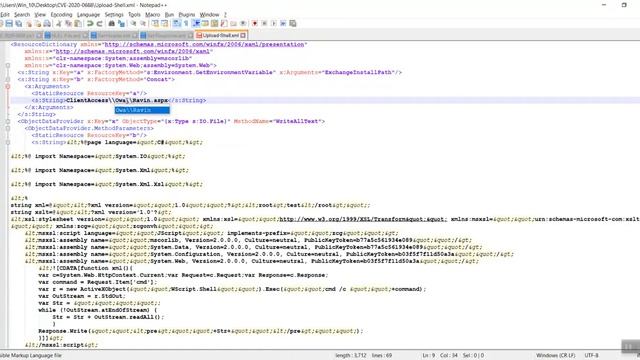Click Save Recorded Macro icon
Image resolution: width=640 pixels, height=360 pixels.
point(293,24)
